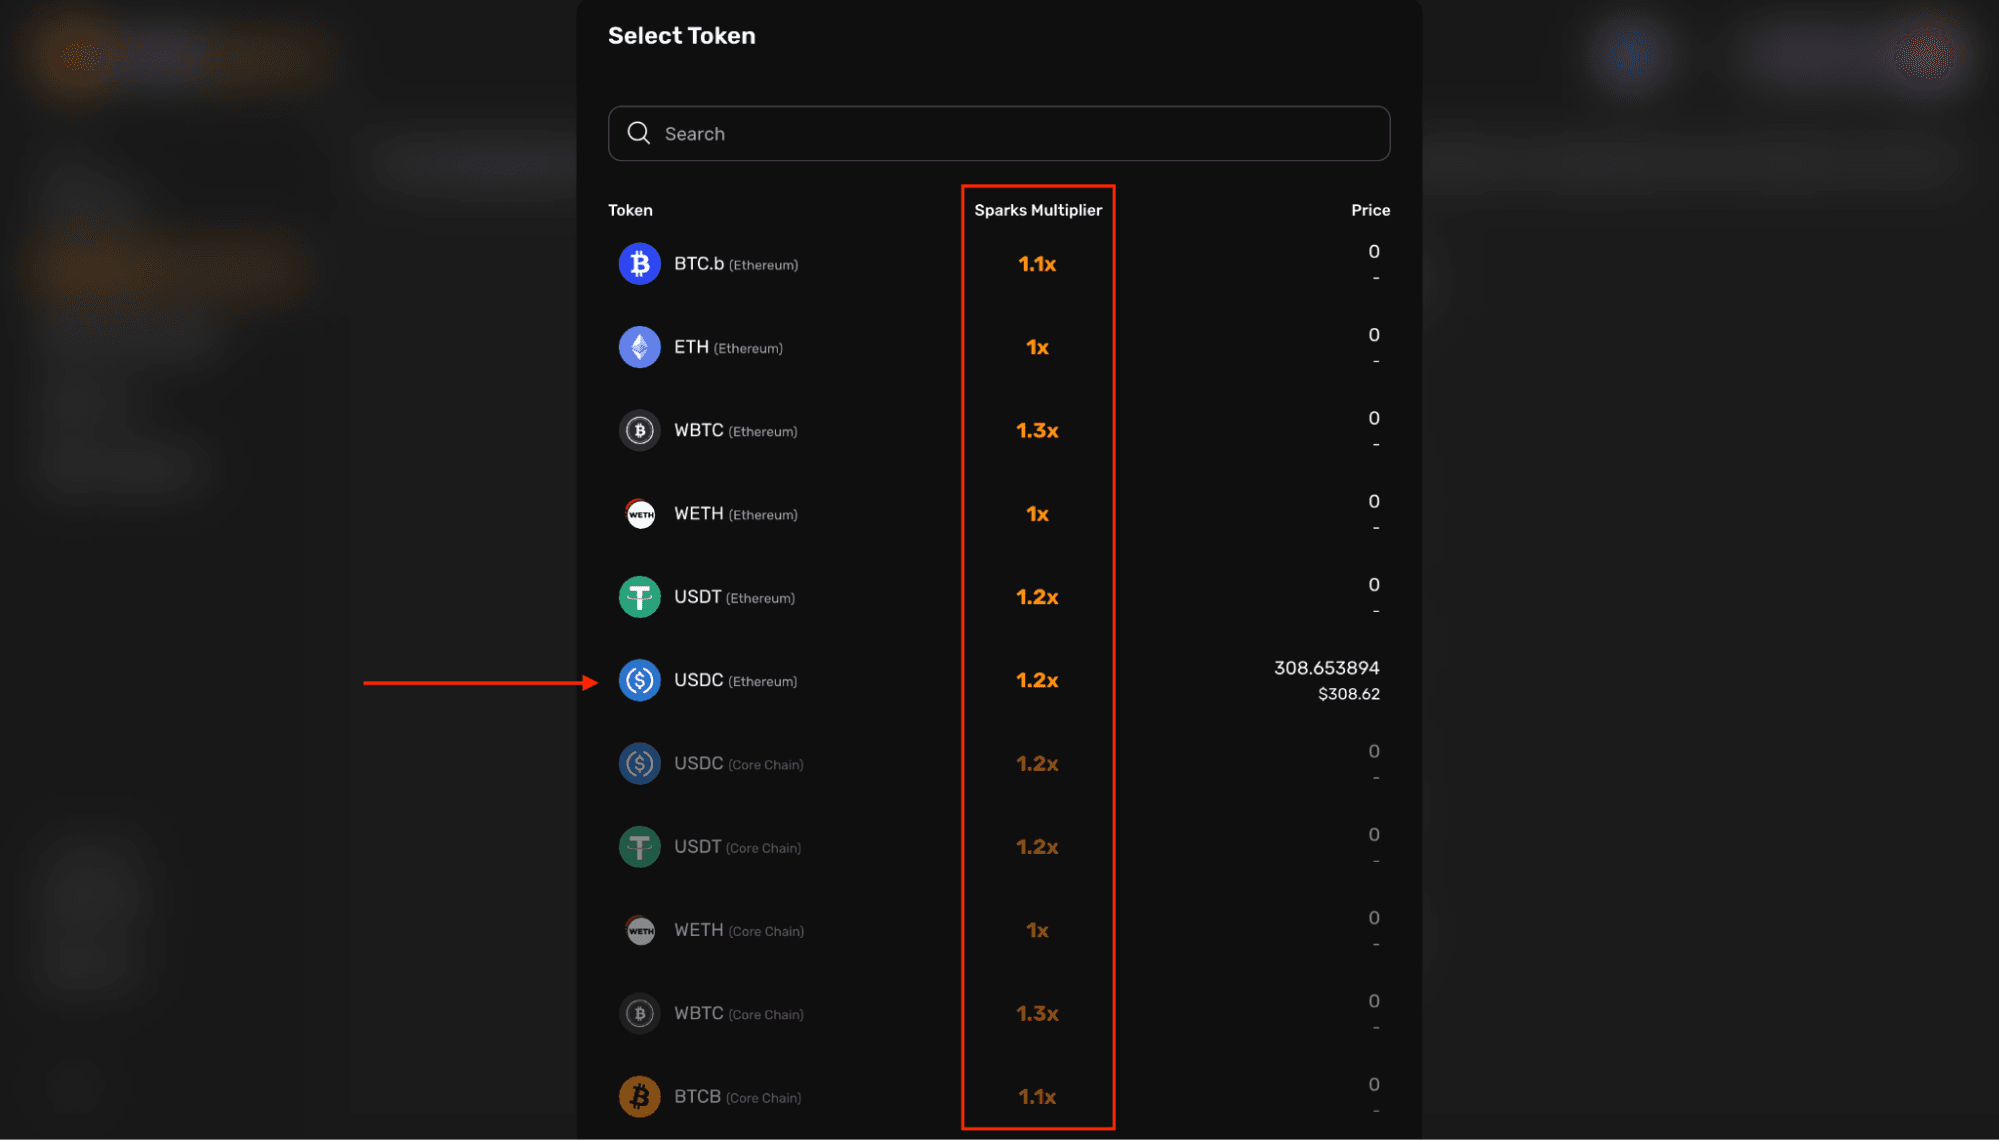Select the USDT (Core Chain) token label
The image size is (1999, 1141).
tap(737, 847)
